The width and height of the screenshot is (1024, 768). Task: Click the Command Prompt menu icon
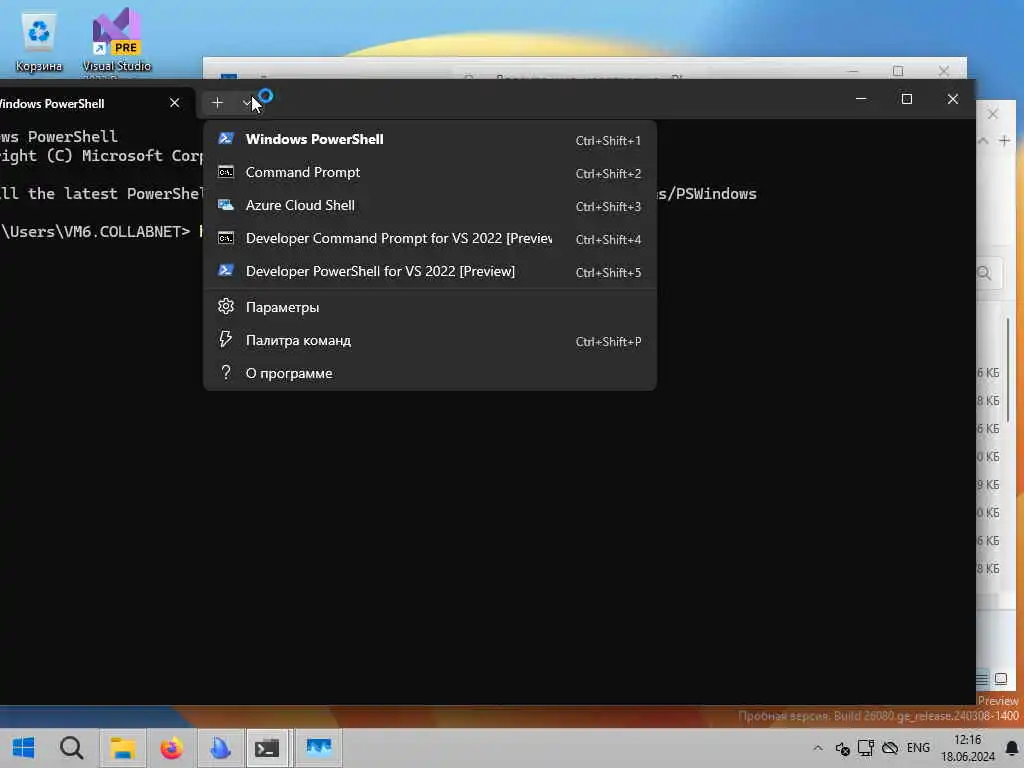(x=226, y=172)
